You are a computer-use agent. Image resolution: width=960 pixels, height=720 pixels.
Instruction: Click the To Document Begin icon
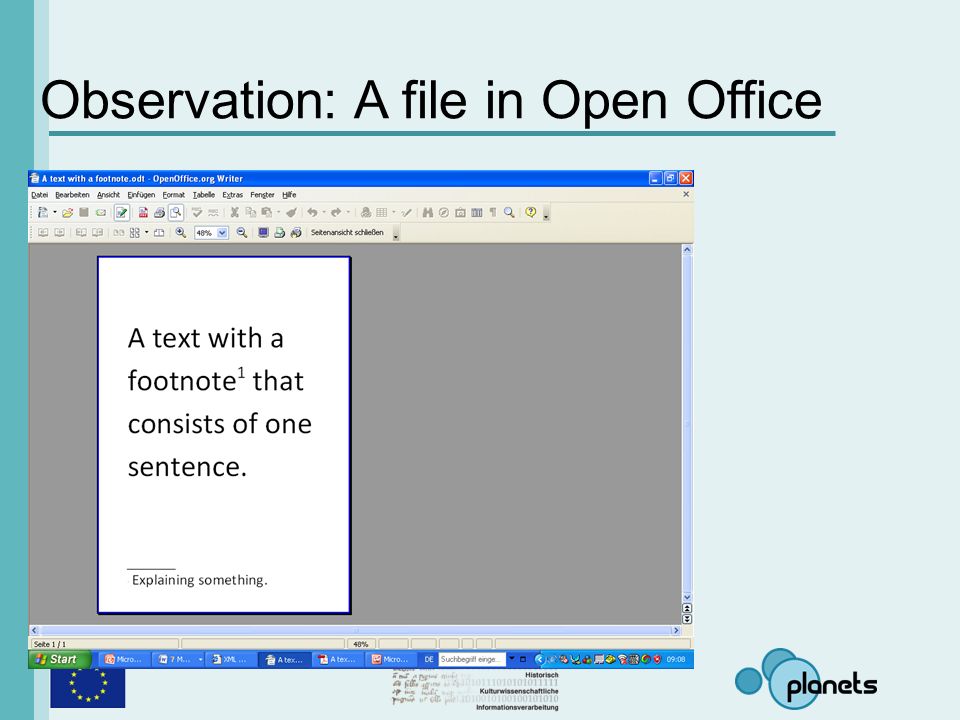81,233
